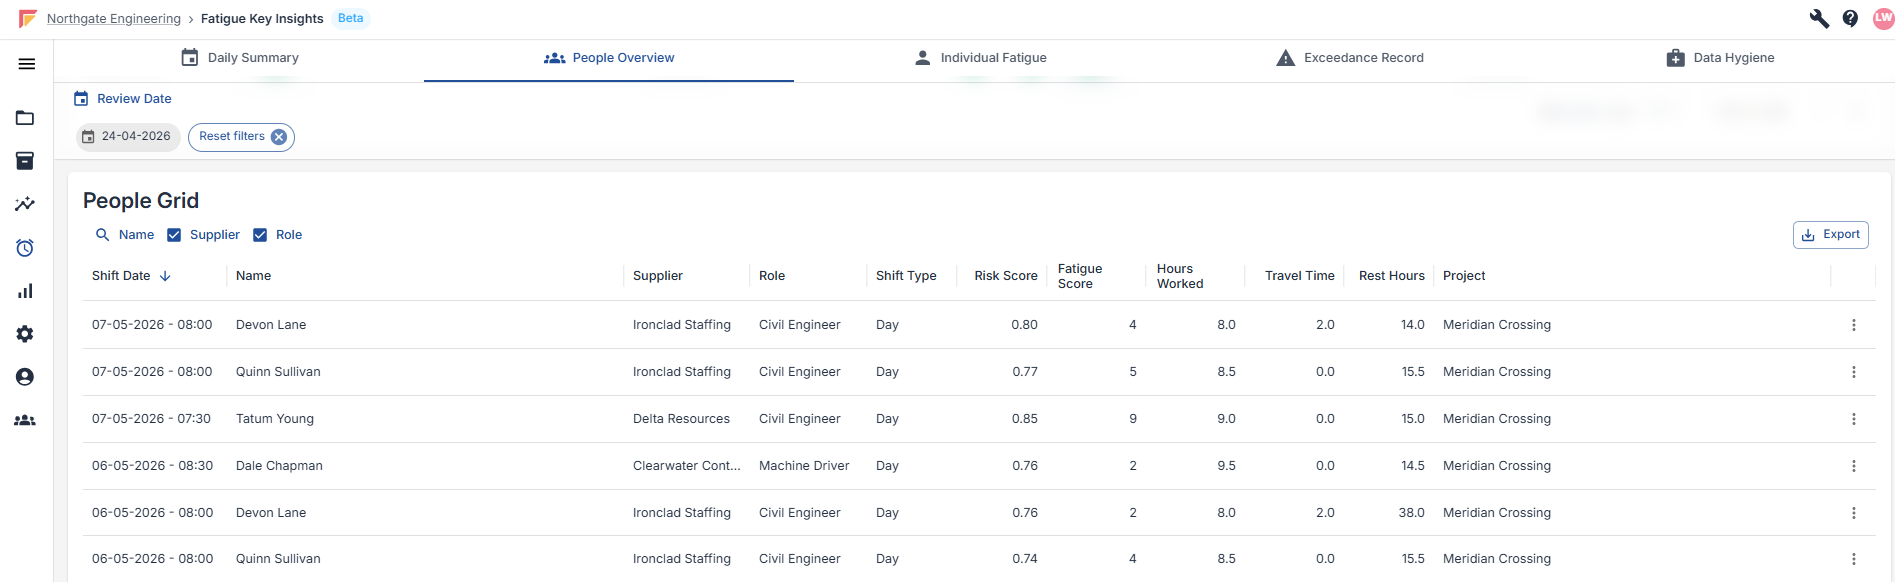Open row menu for Quinn Sullivan 06-05-2026
Image resolution: width=1895 pixels, height=582 pixels.
(x=1853, y=559)
